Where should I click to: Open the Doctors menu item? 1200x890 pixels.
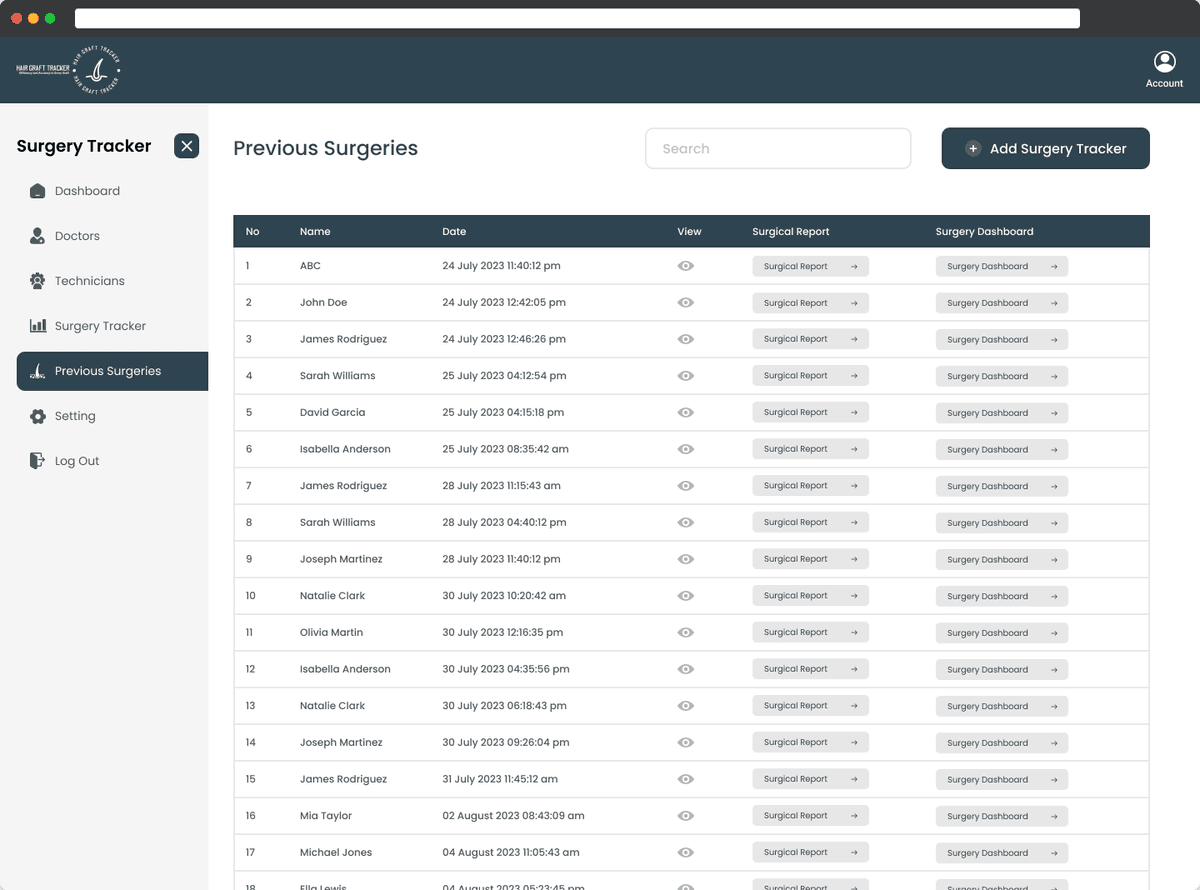[77, 236]
